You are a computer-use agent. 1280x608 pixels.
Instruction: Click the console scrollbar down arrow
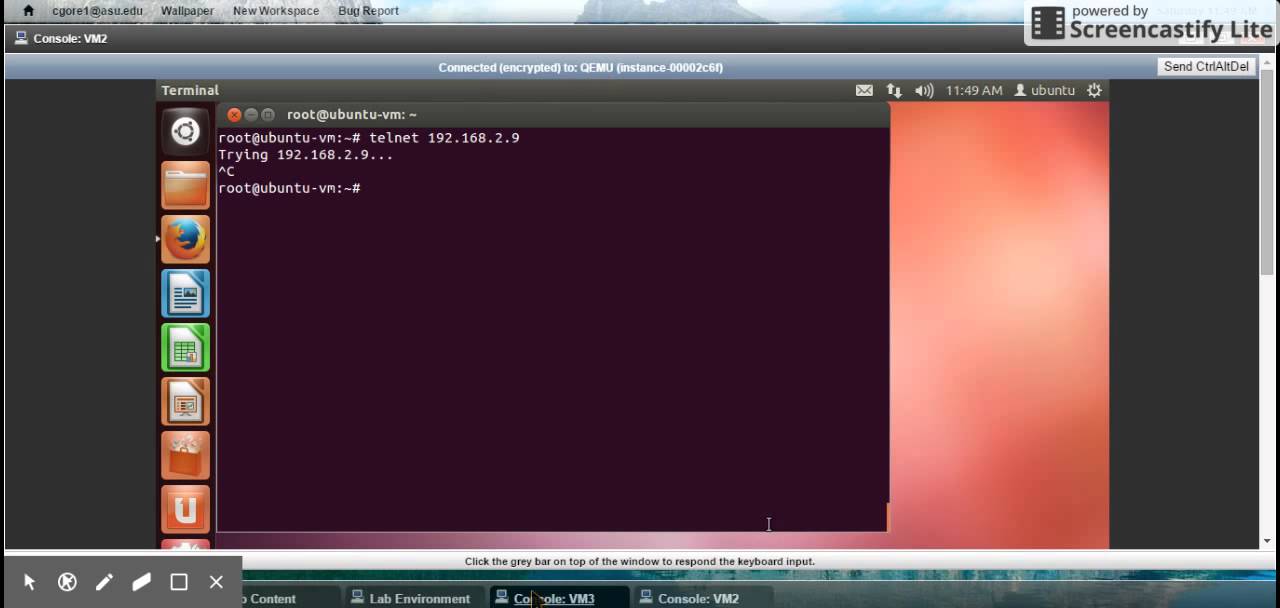tap(1268, 541)
